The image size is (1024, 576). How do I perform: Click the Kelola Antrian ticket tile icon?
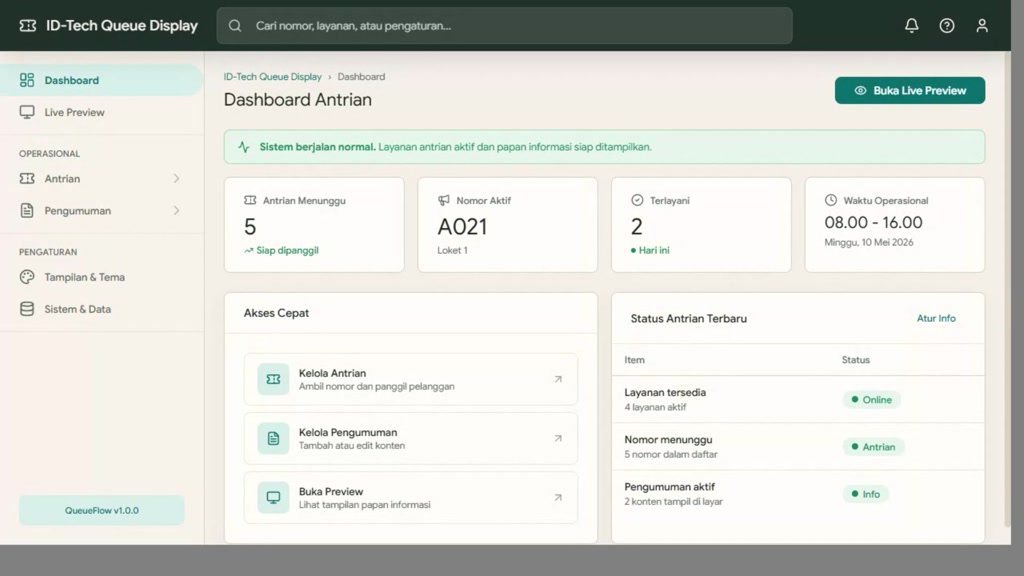(x=273, y=379)
